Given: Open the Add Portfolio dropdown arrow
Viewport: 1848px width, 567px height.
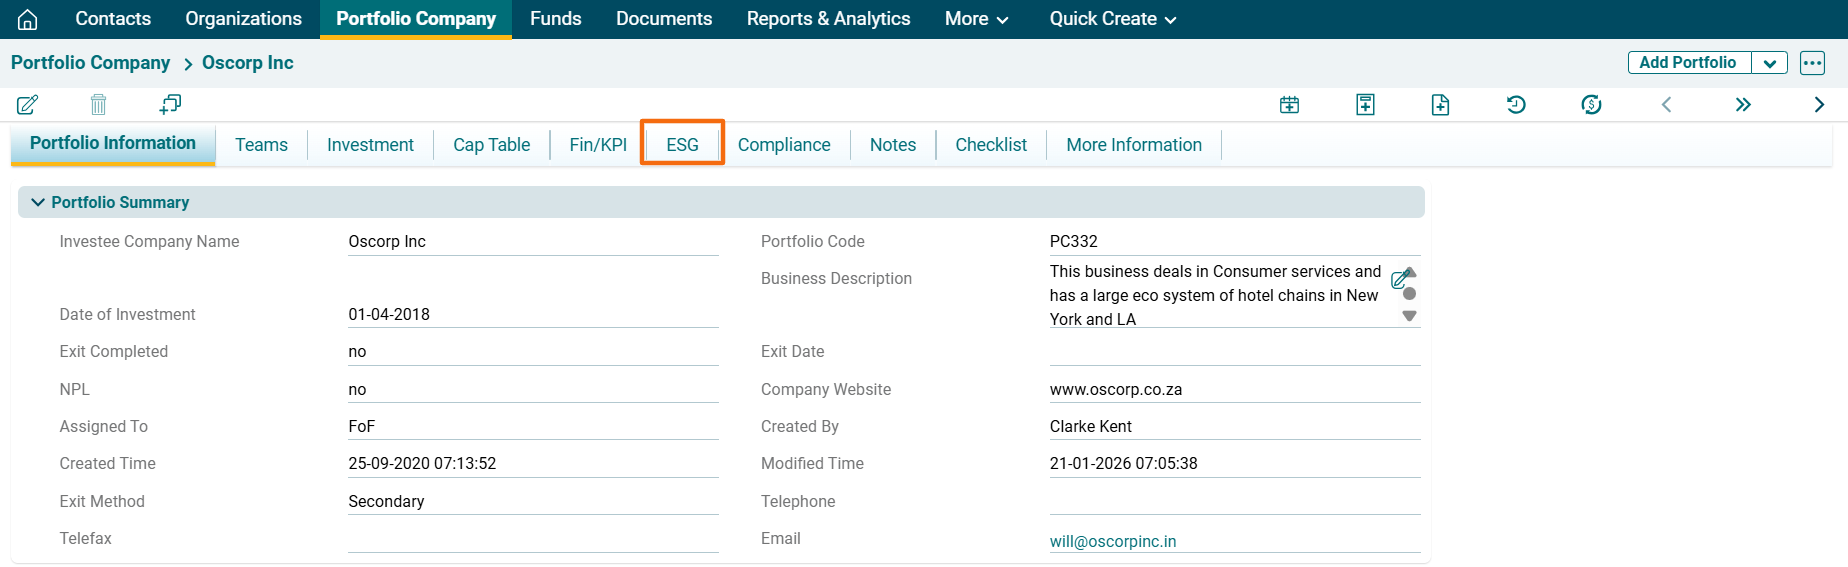Looking at the screenshot, I should (x=1769, y=63).
